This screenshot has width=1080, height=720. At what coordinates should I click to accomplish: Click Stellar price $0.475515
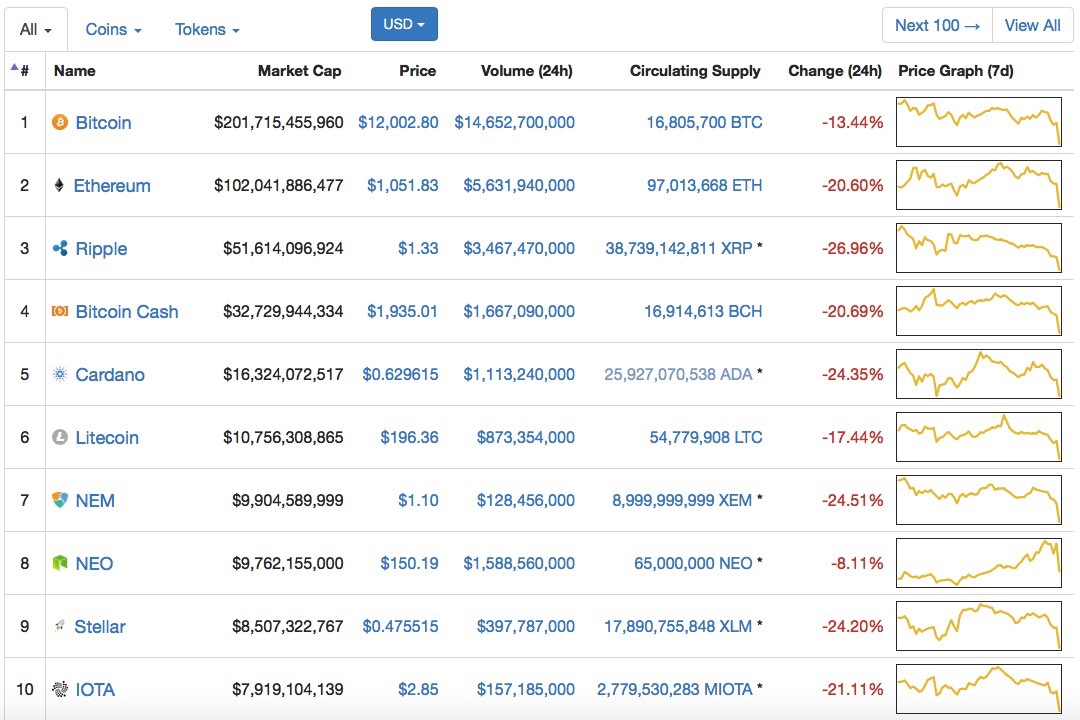pyautogui.click(x=400, y=626)
